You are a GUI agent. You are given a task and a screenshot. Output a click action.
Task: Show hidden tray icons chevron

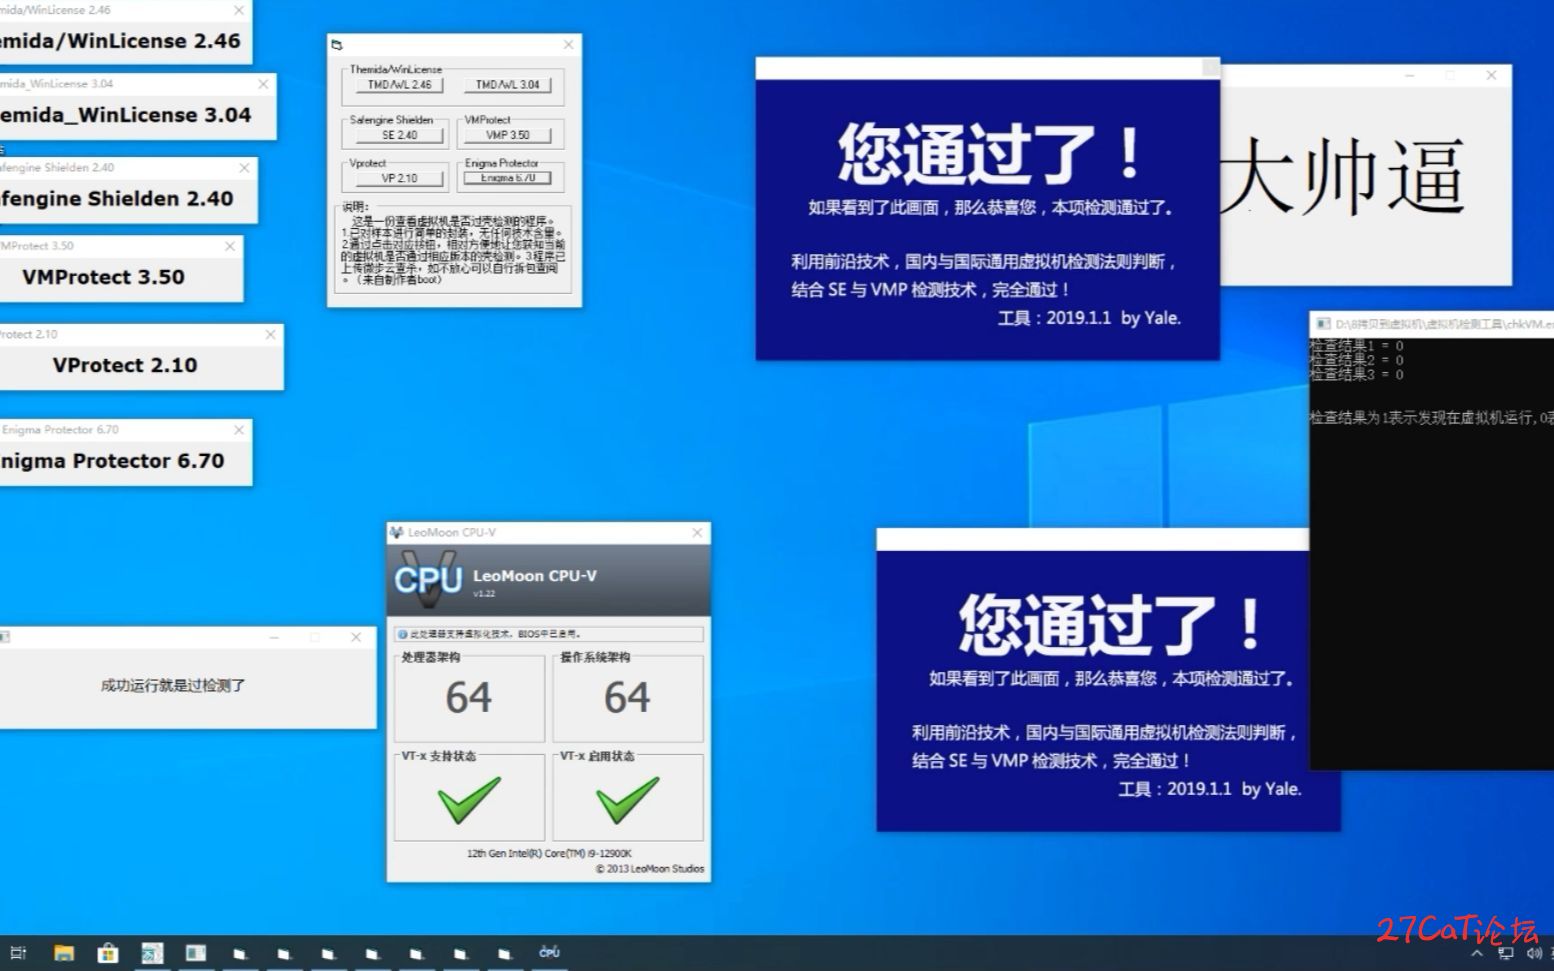pos(1476,954)
